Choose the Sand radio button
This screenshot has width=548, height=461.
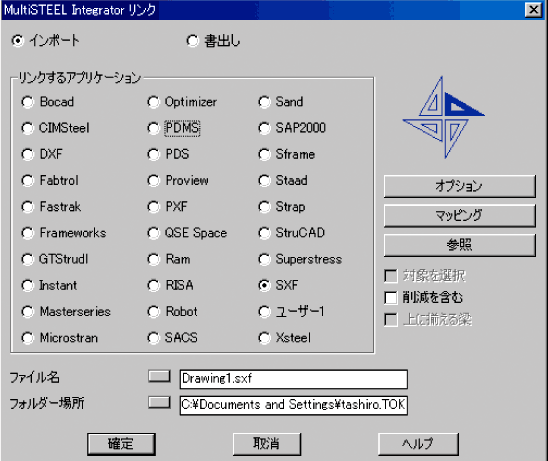264,102
